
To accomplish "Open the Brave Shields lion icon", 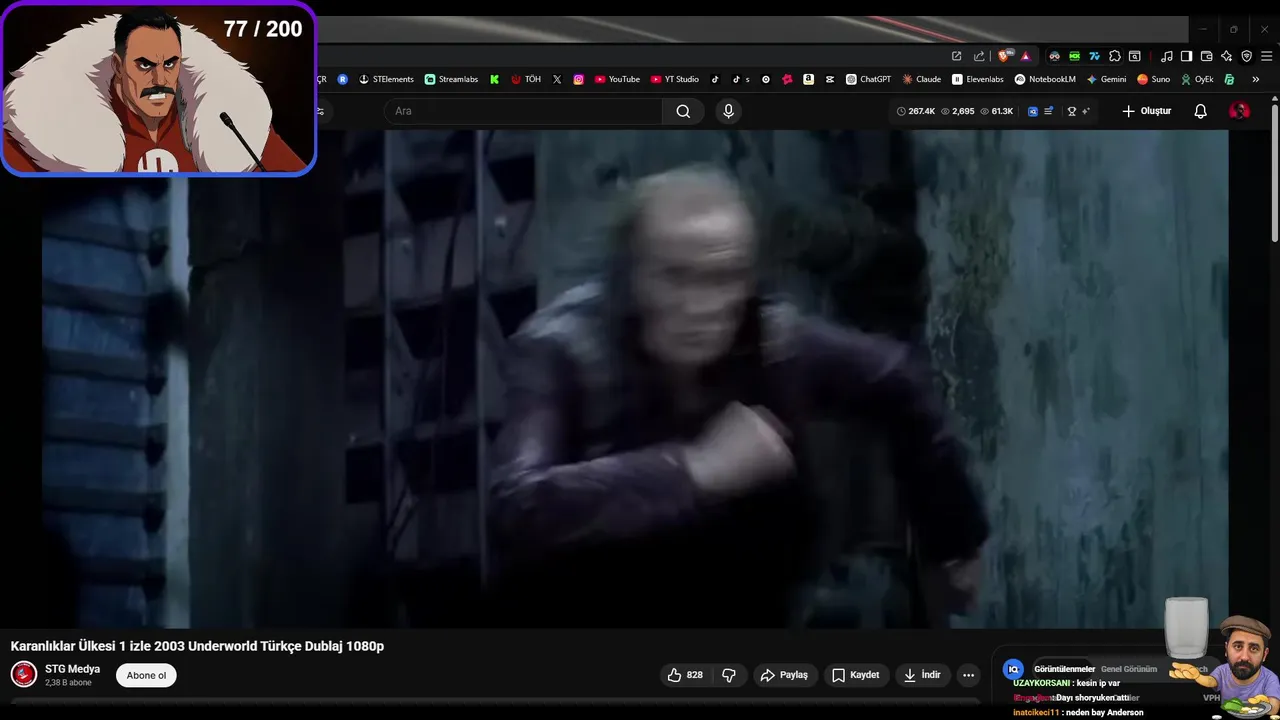I will point(1005,56).
